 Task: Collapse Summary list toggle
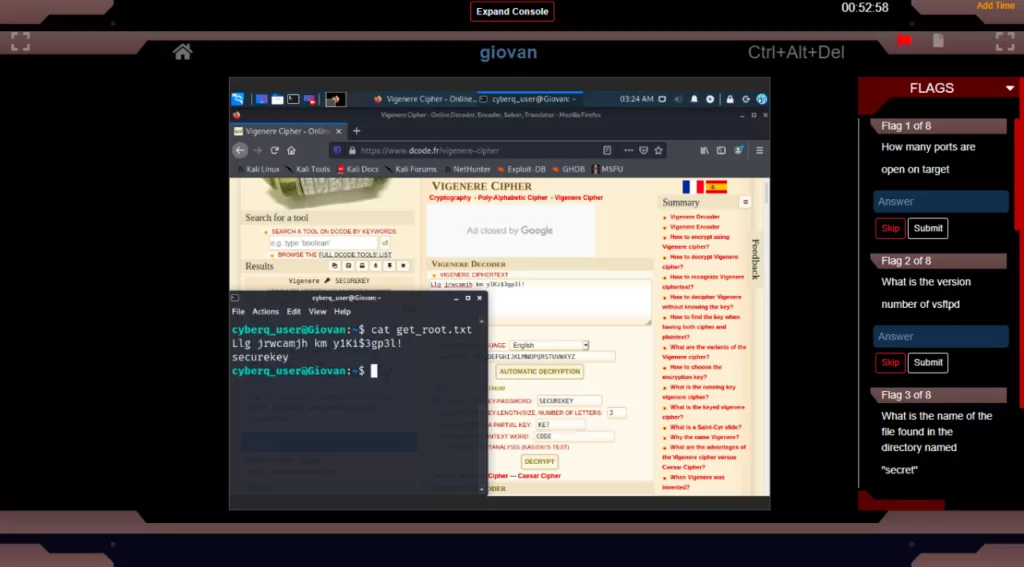tap(745, 202)
